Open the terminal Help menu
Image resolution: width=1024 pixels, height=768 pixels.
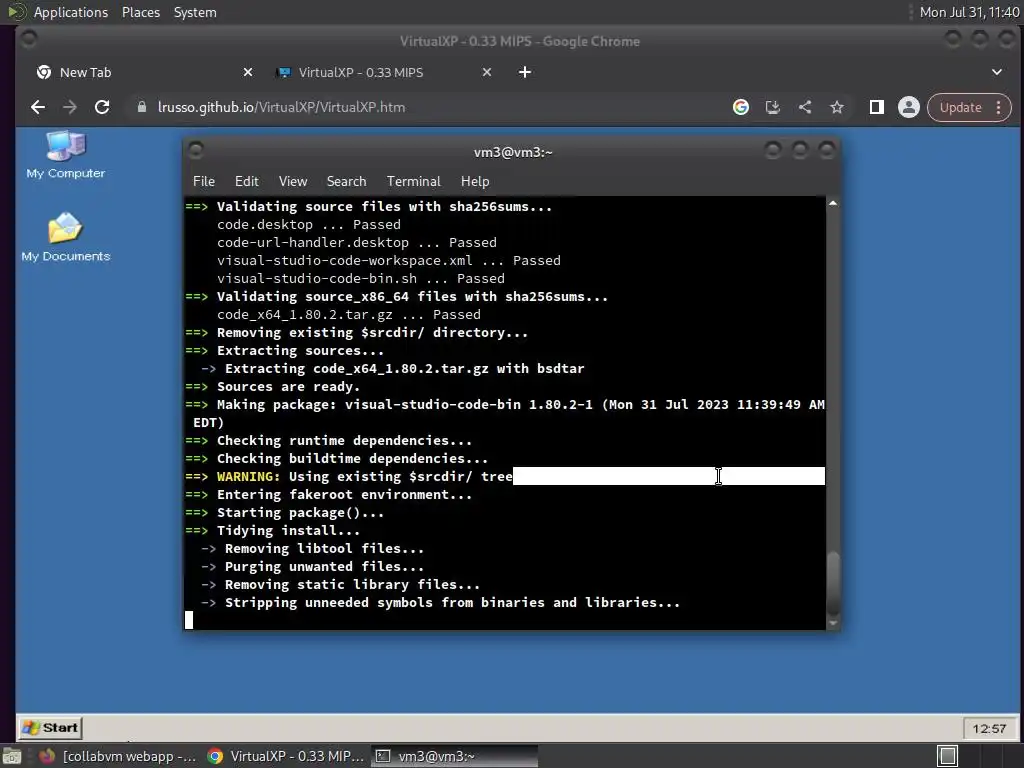pos(475,182)
